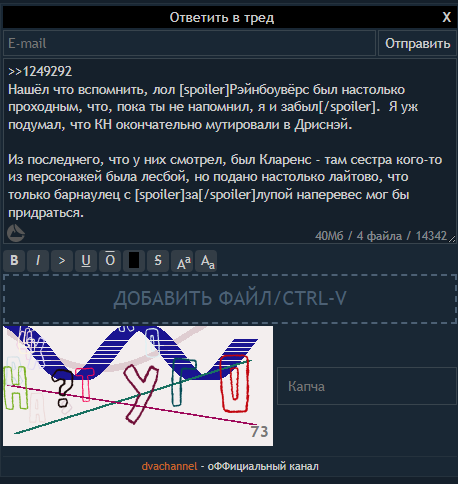Insert quote marker with > button
Screen dimensions: 458x484
click(x=62, y=261)
